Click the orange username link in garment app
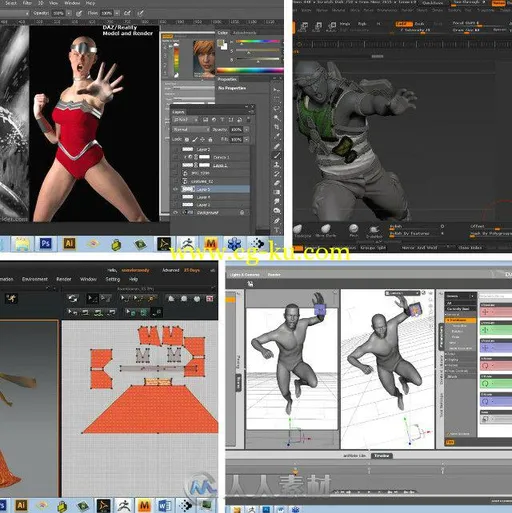The width and height of the screenshot is (512, 513). pyautogui.click(x=135, y=270)
